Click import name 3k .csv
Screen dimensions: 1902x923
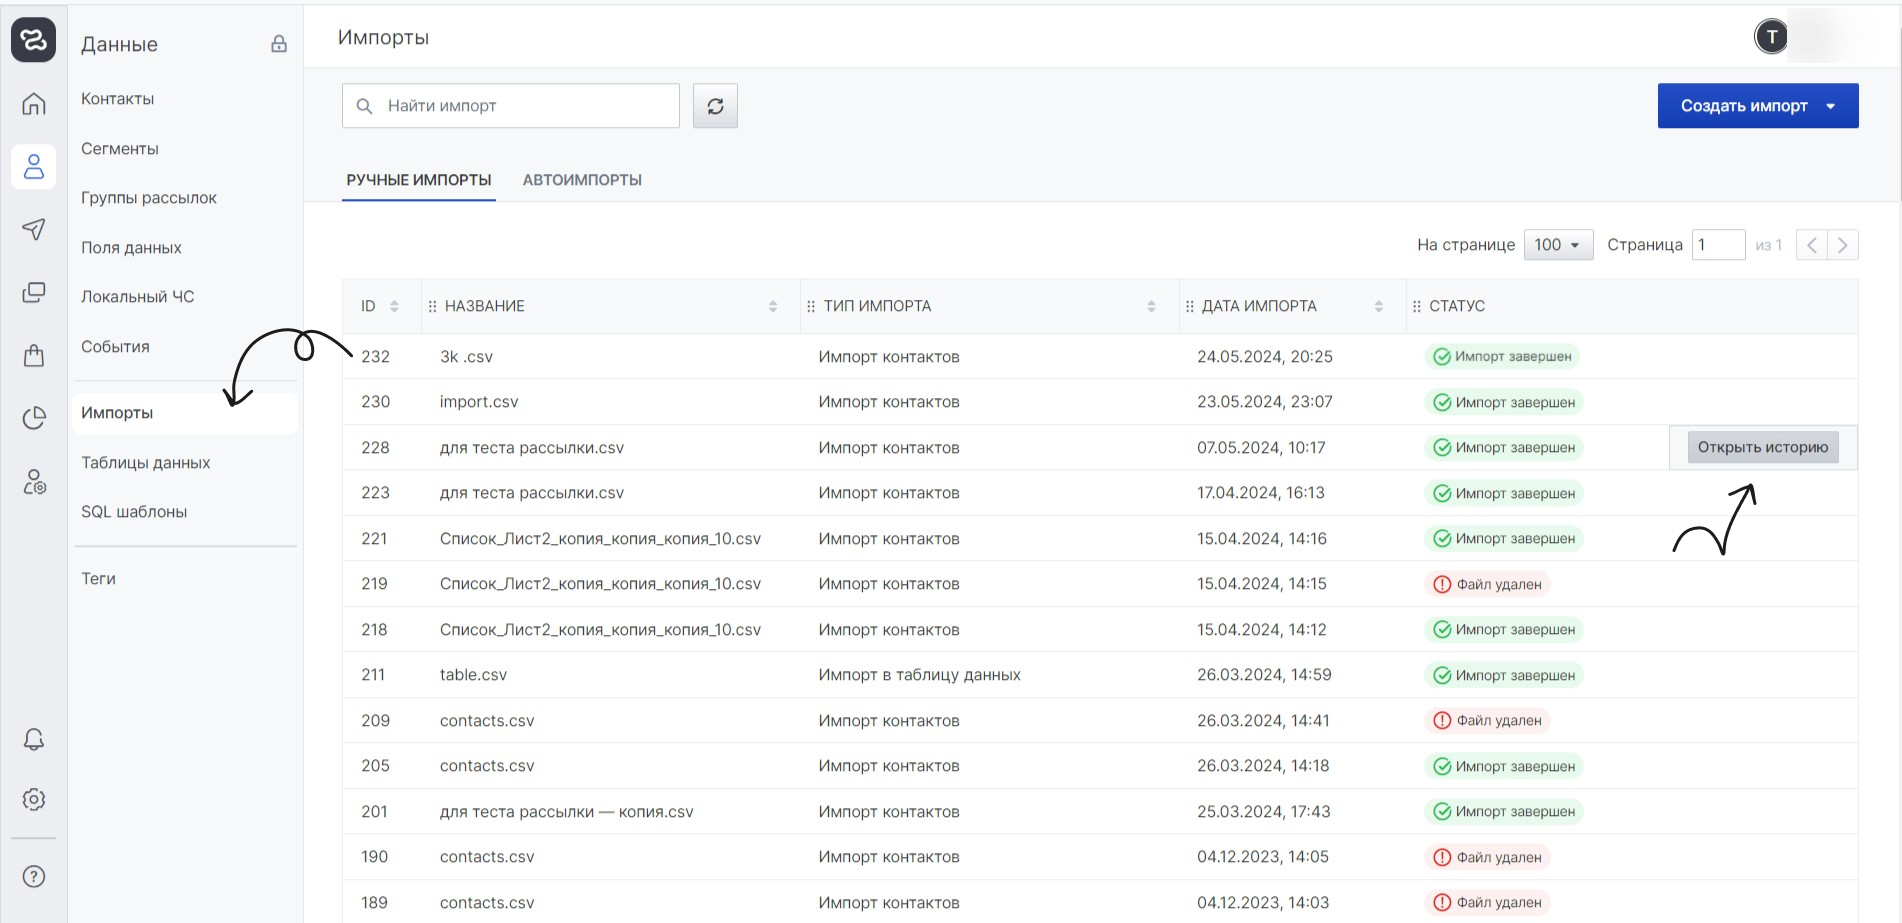[466, 357]
